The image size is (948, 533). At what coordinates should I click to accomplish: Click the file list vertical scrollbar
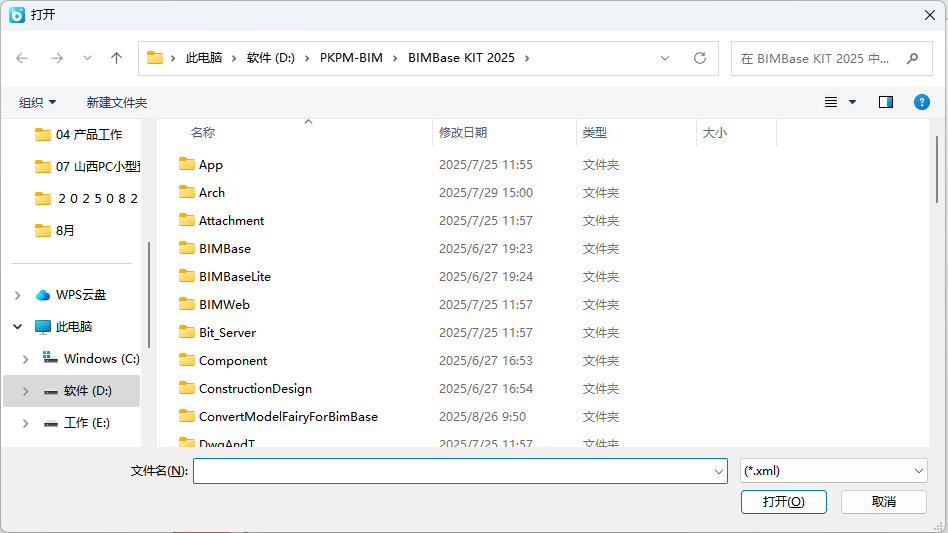point(937,169)
